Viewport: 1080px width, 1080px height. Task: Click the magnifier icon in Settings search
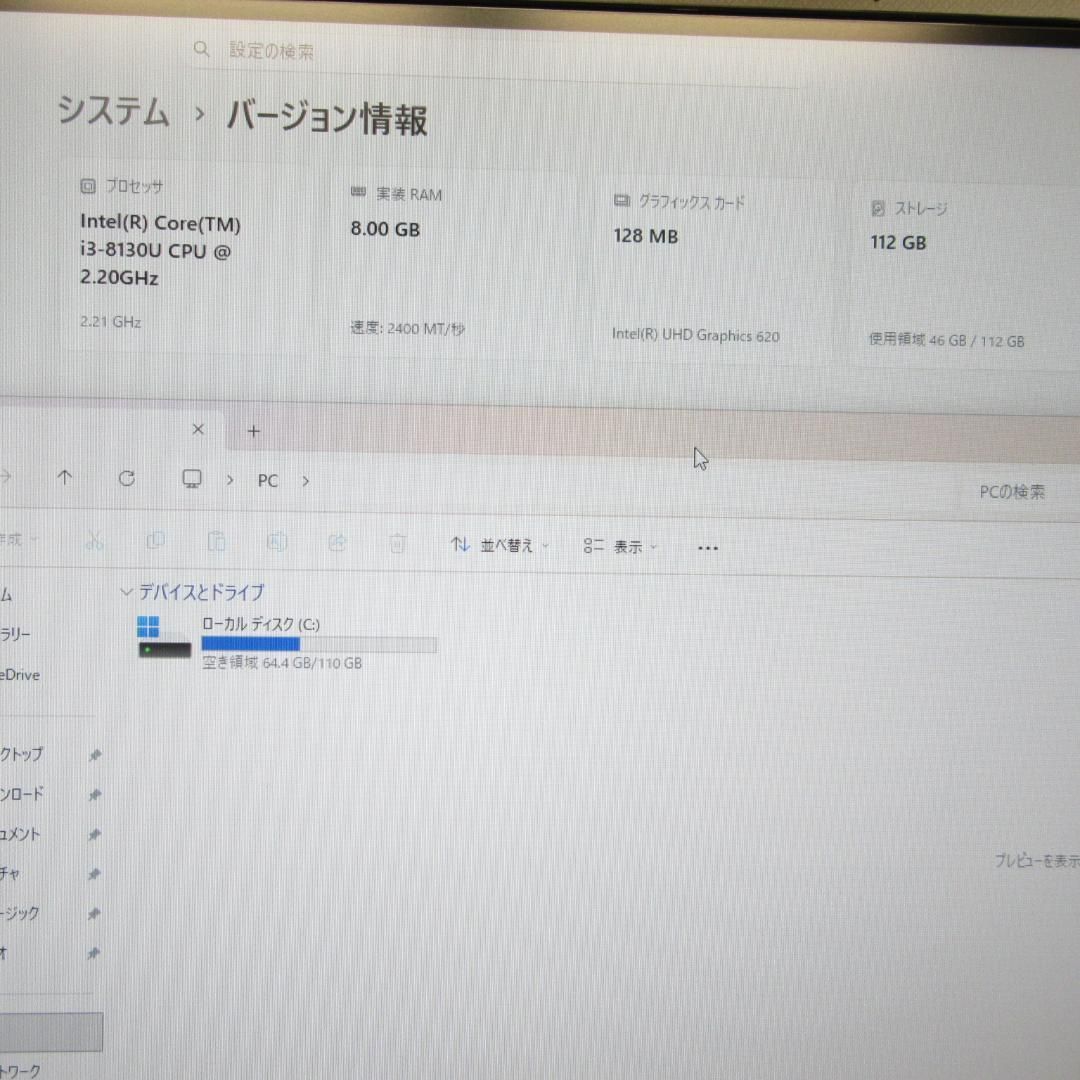click(x=201, y=49)
